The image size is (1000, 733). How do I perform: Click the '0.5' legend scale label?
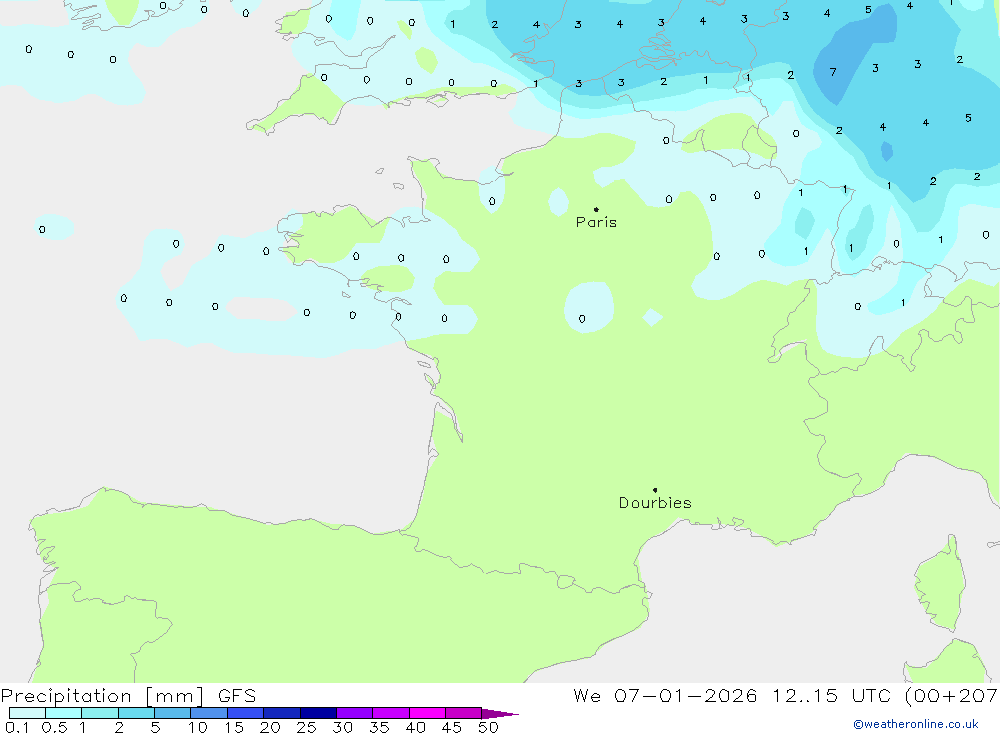coord(54,727)
